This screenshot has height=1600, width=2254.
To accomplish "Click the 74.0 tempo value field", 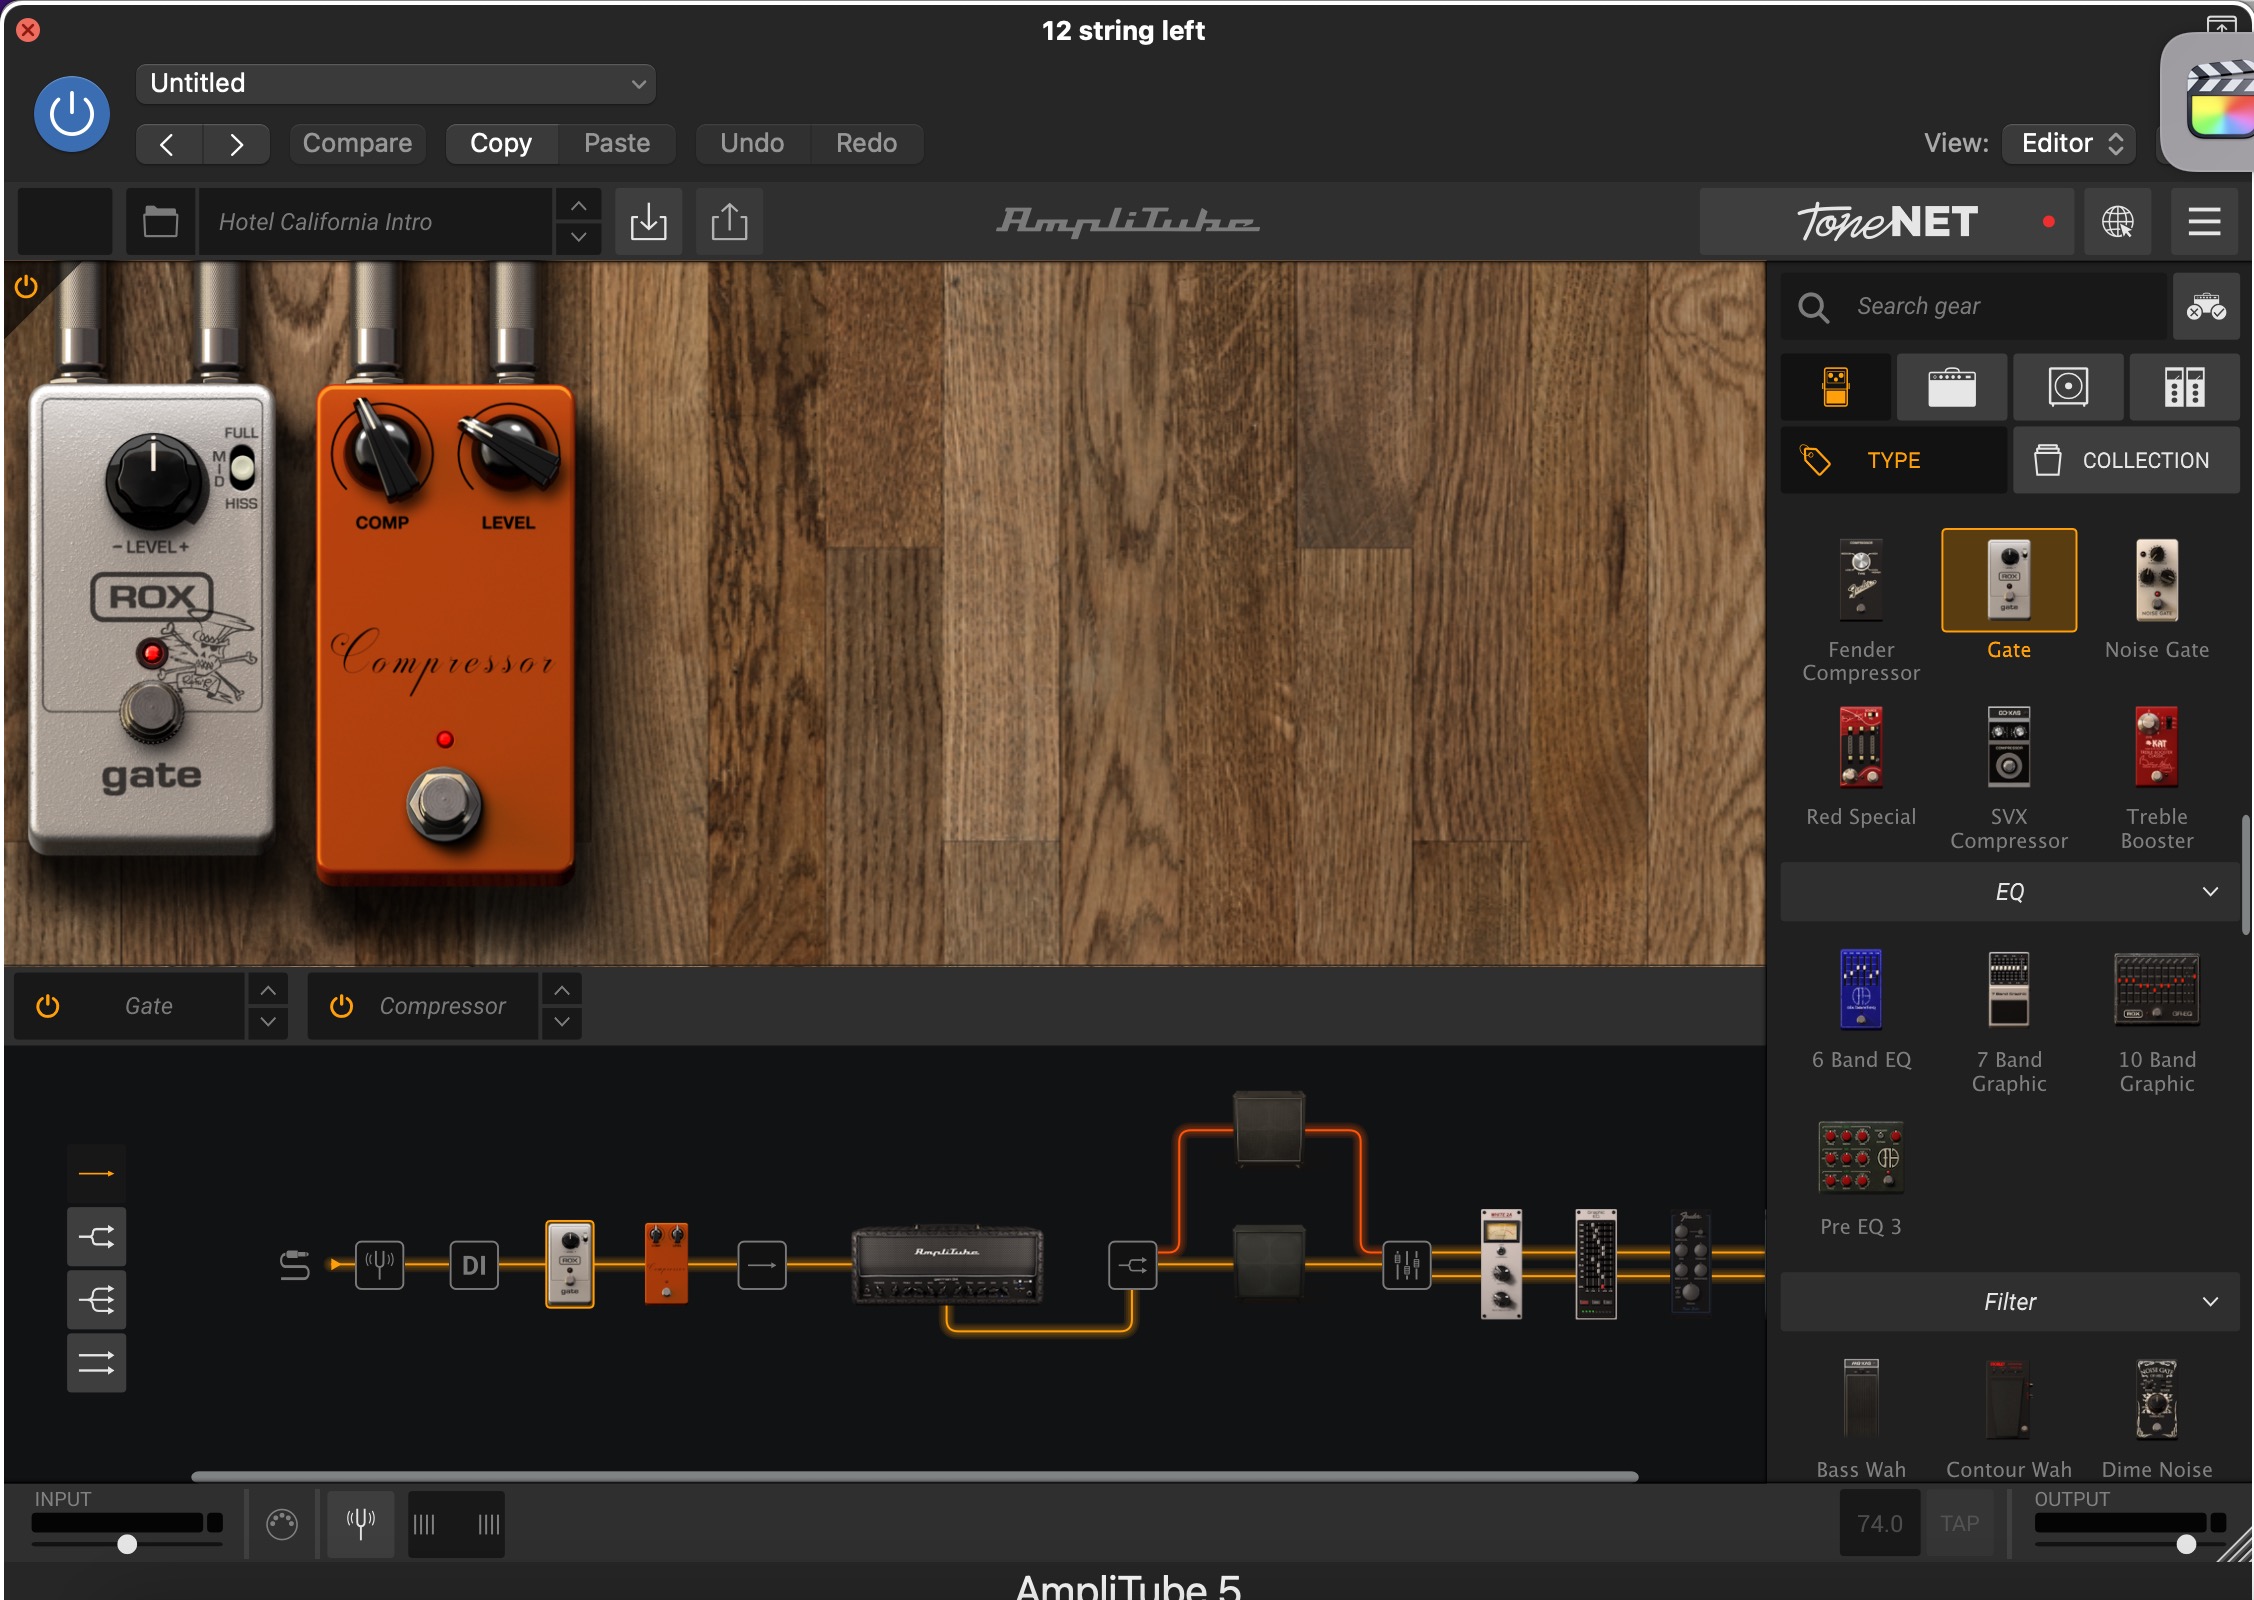I will click(x=1879, y=1523).
